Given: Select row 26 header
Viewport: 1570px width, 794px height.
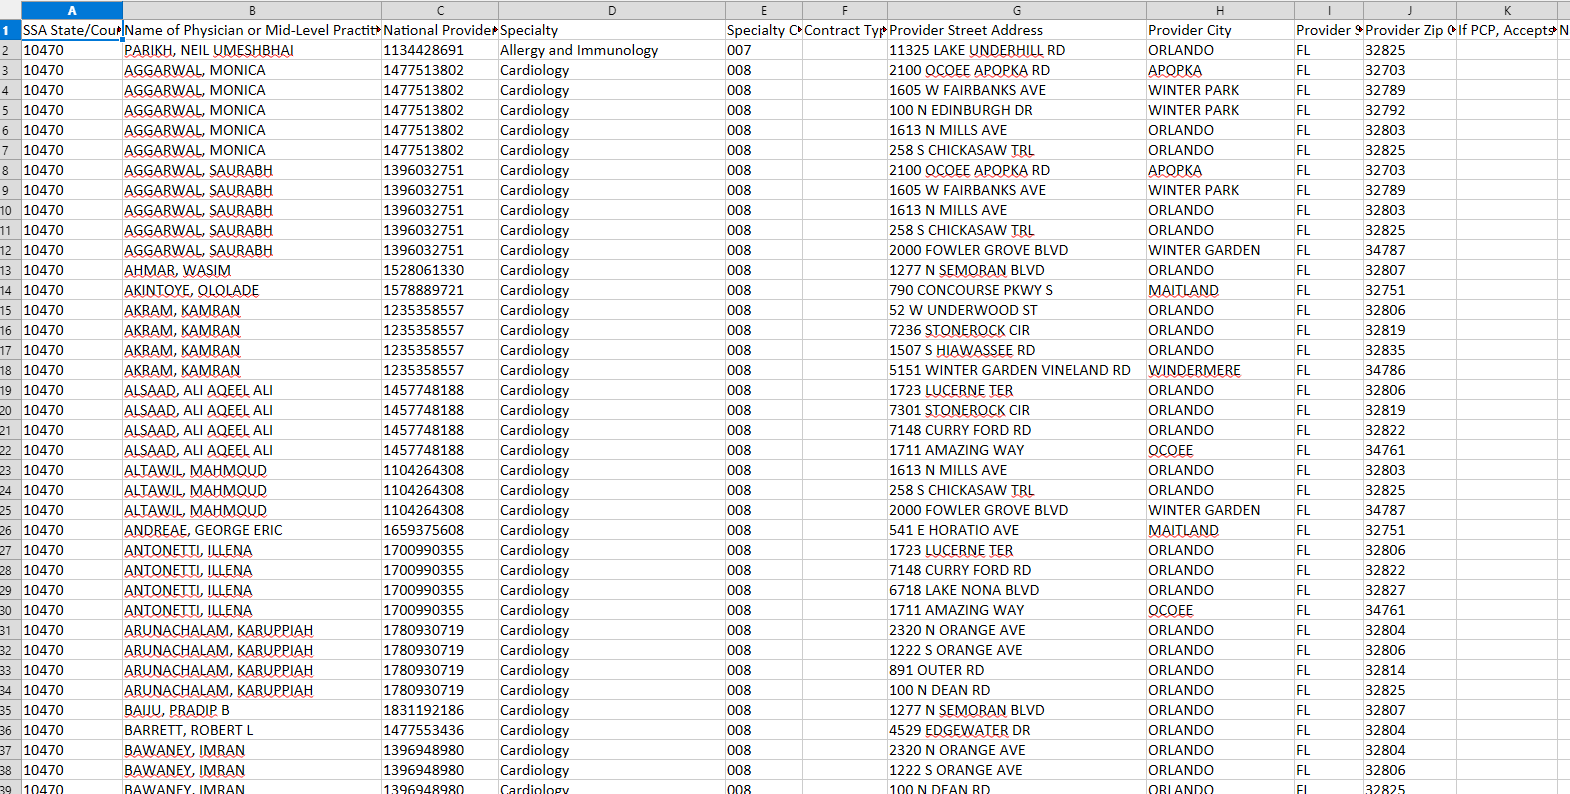Looking at the screenshot, I should 10,530.
